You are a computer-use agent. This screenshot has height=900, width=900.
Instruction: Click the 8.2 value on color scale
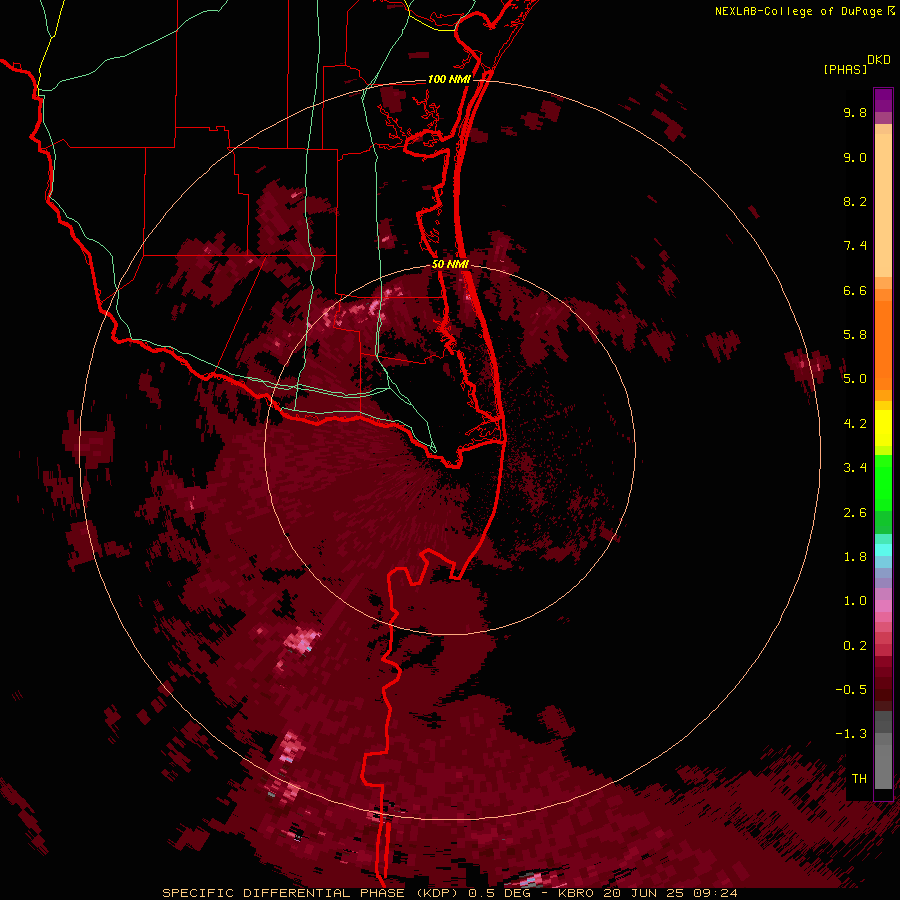click(x=855, y=201)
